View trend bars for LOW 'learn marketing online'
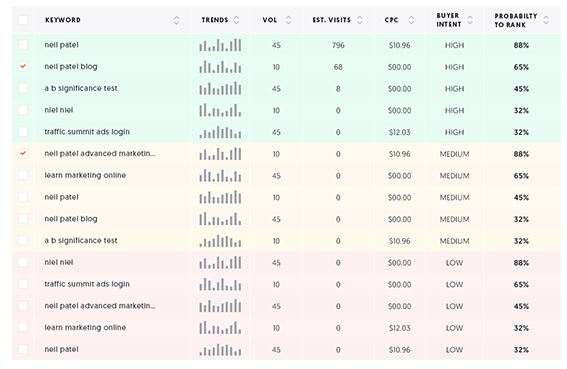 coord(220,328)
